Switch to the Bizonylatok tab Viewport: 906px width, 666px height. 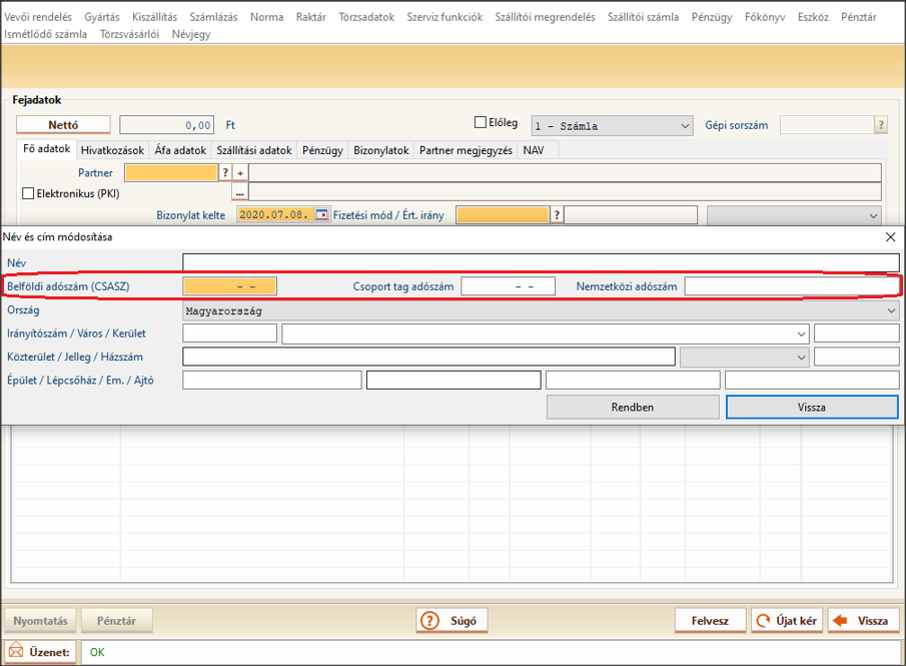pyautogui.click(x=381, y=150)
